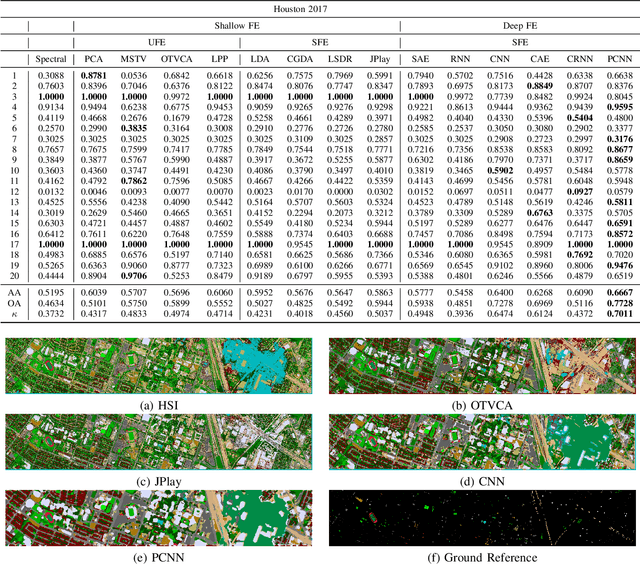
Task: Select the "AA" row label
Action: pyautogui.click(x=12, y=291)
